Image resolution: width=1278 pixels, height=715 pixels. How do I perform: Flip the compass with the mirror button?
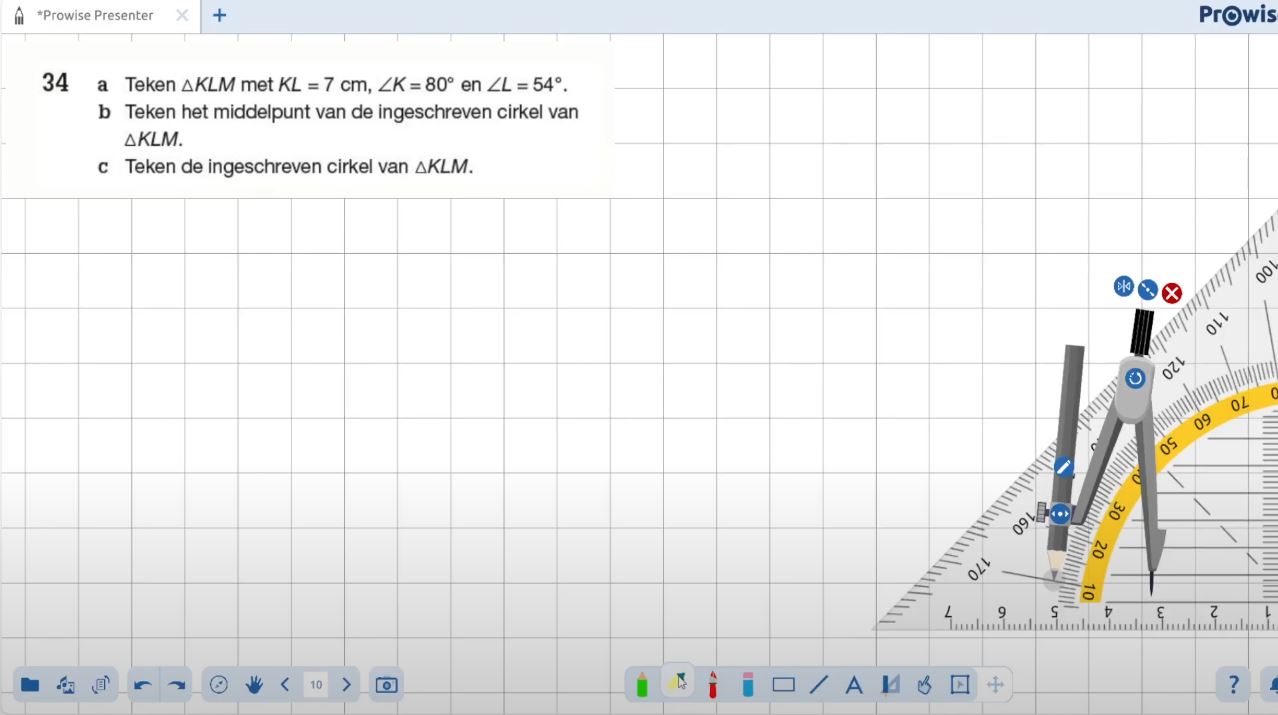coord(1124,287)
